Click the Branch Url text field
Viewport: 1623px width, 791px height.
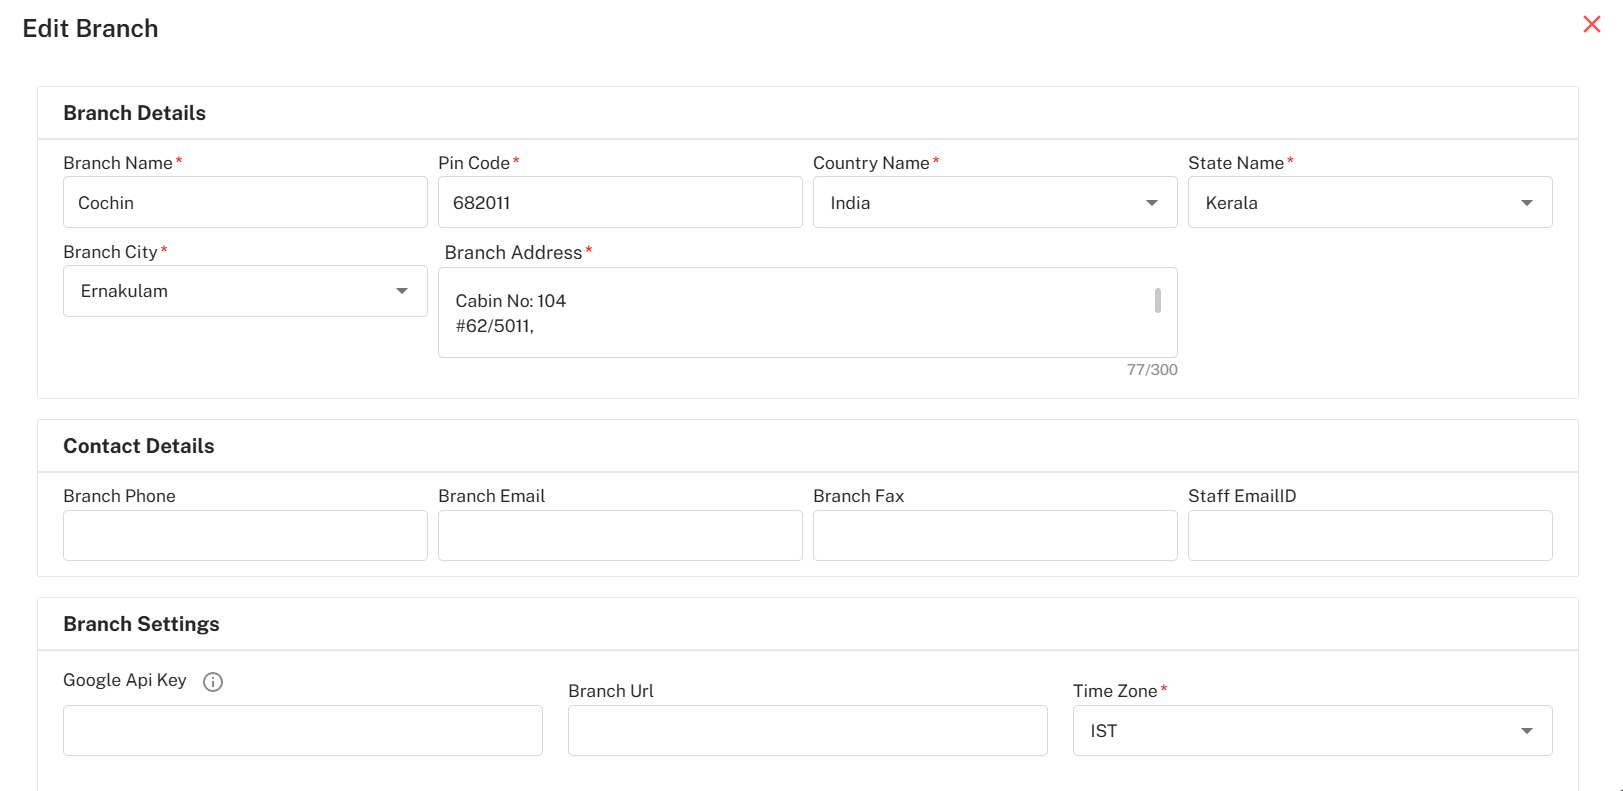pyautogui.click(x=807, y=731)
